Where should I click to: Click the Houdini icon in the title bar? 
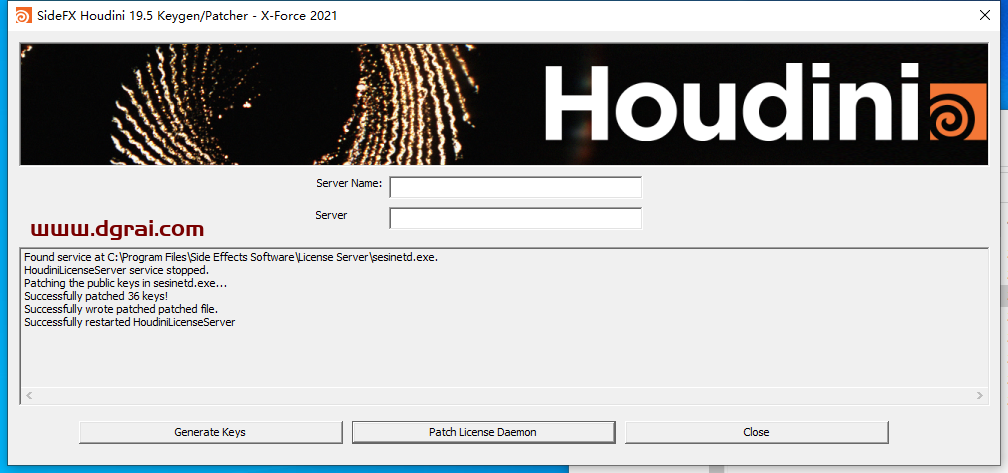[x=23, y=16]
